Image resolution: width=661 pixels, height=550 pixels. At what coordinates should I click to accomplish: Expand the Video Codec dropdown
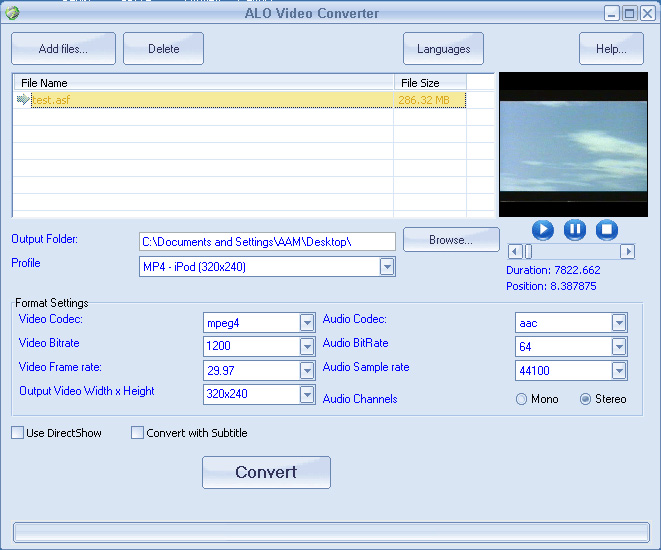click(x=307, y=323)
